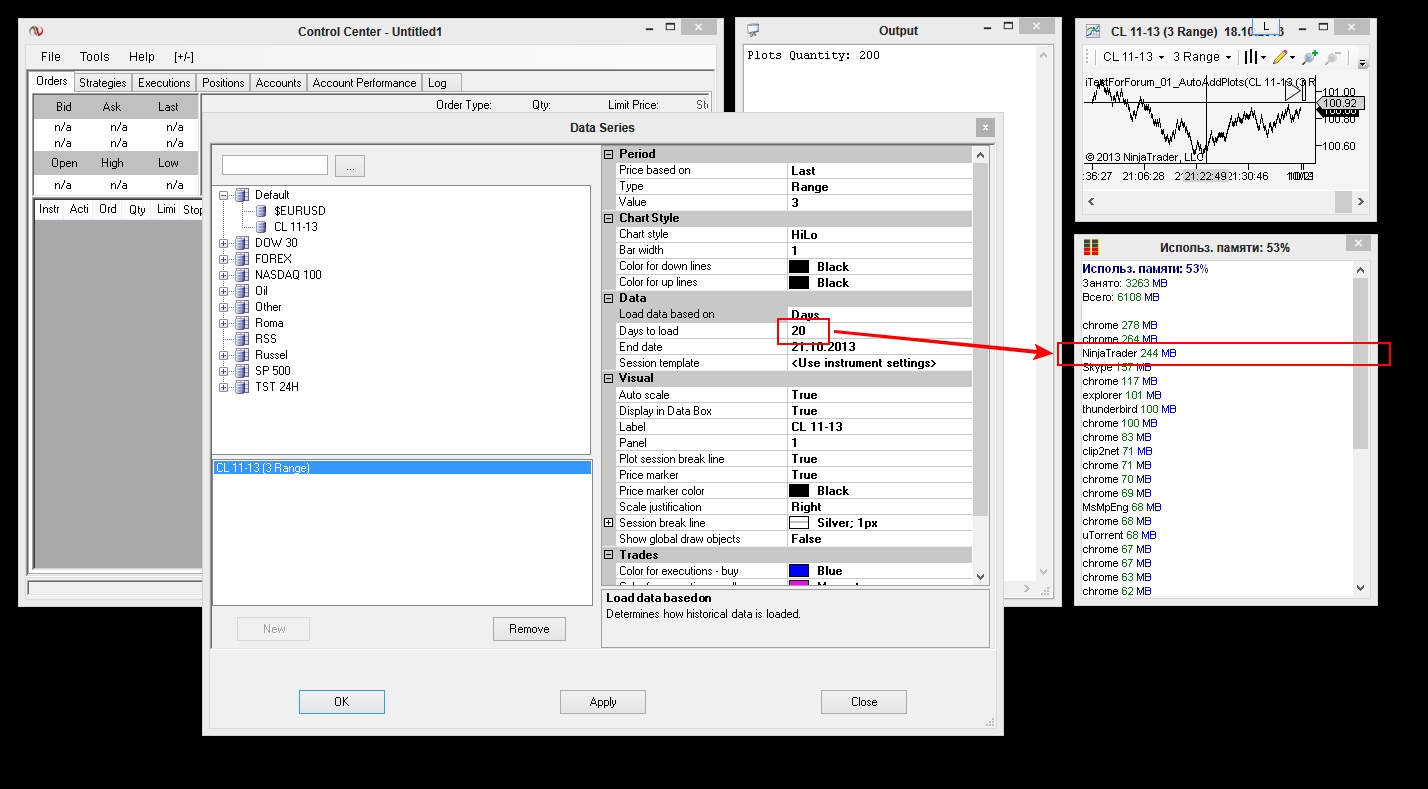Click the NinjaTrader logo in Control Center title bar
Viewport: 1428px width, 789px height.
coord(37,31)
